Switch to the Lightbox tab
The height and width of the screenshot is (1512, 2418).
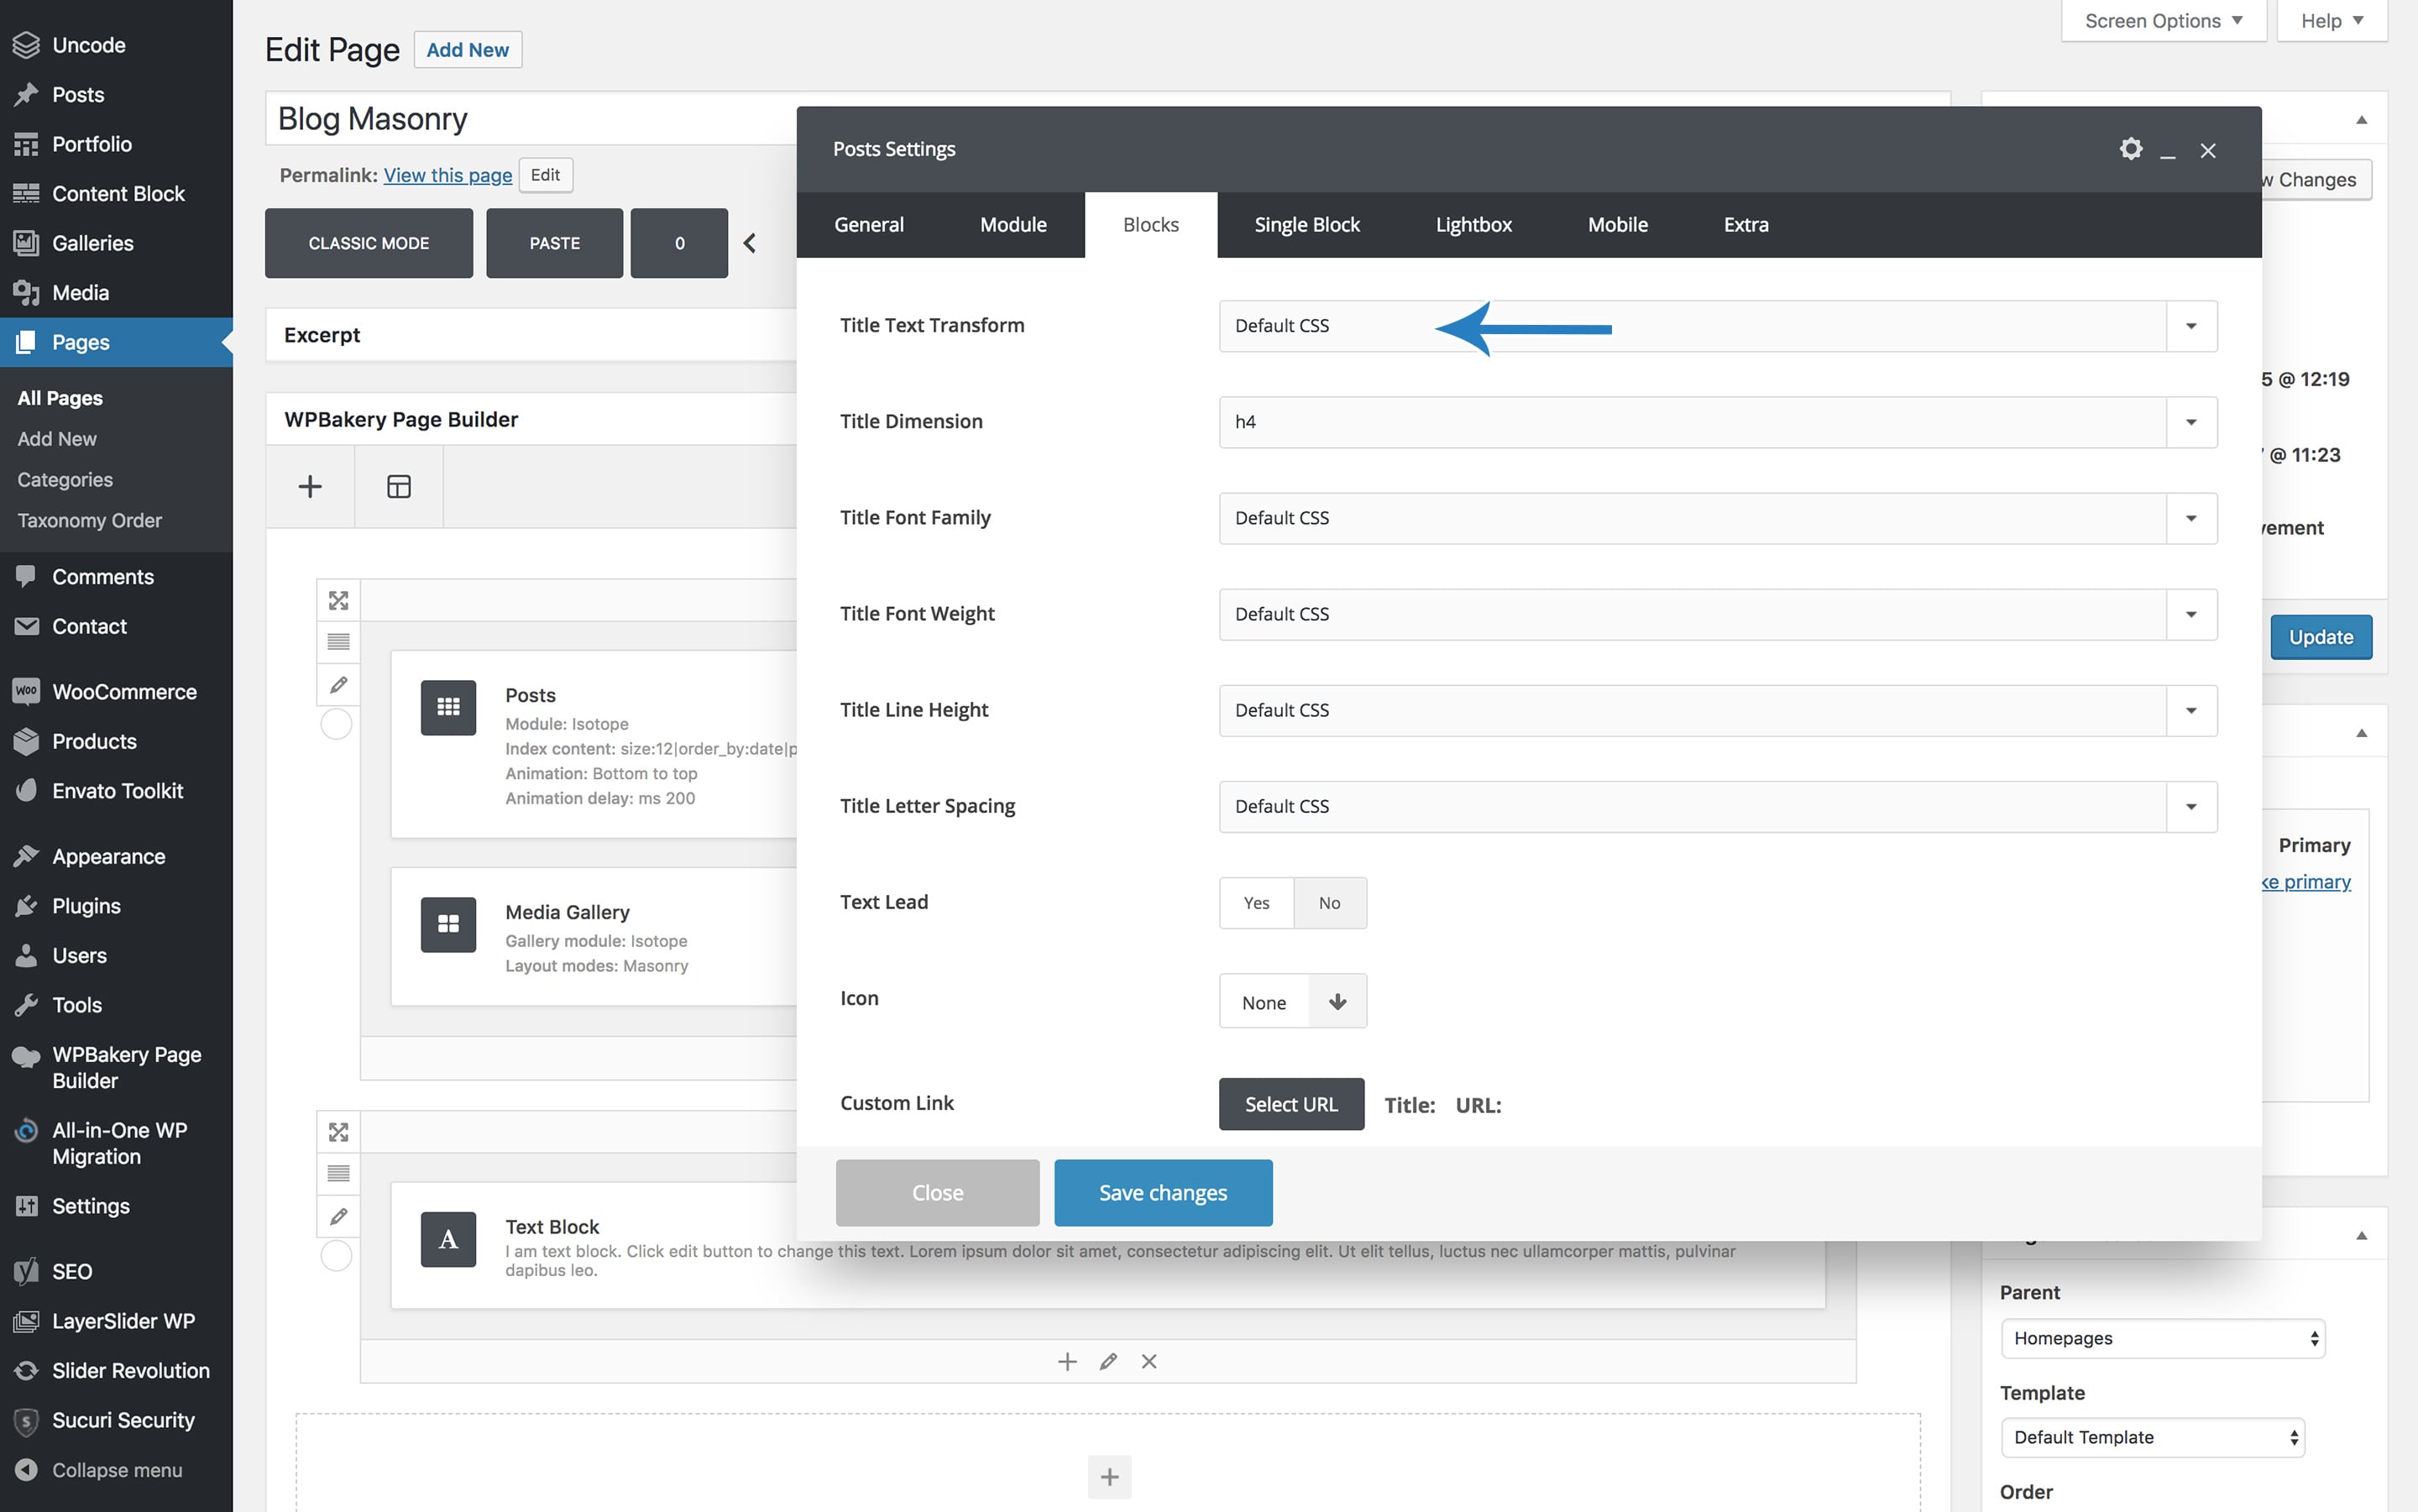[x=1473, y=225]
